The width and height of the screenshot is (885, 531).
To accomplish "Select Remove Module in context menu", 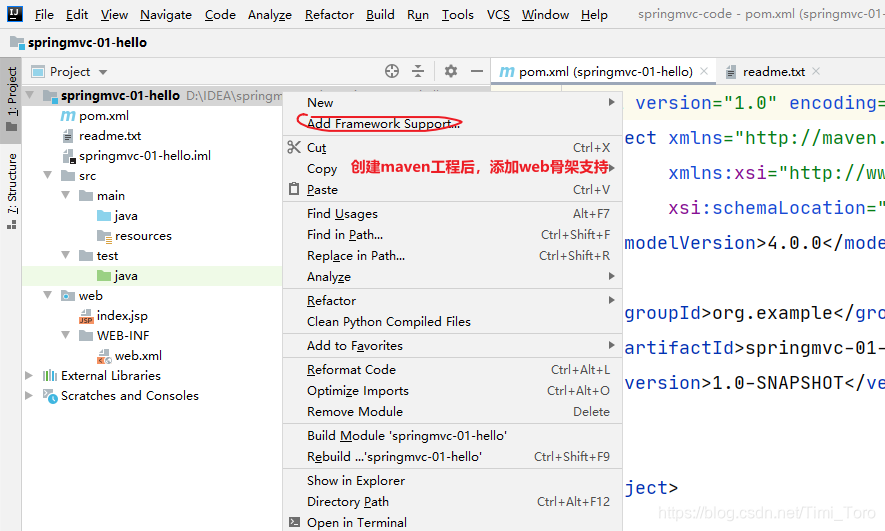I will click(x=452, y=411).
